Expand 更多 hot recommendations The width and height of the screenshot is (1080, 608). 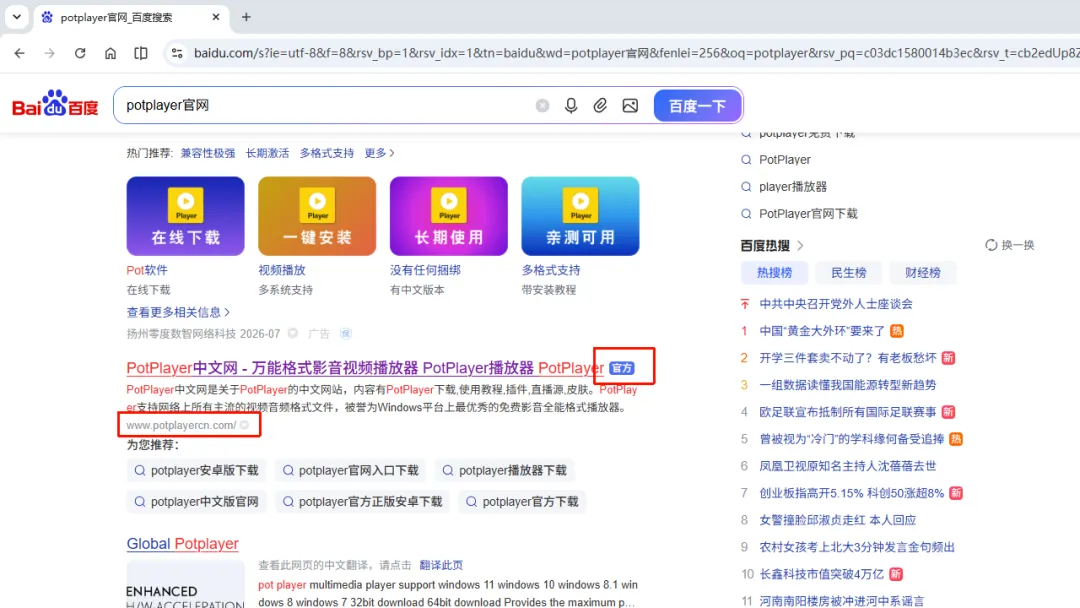tap(380, 153)
